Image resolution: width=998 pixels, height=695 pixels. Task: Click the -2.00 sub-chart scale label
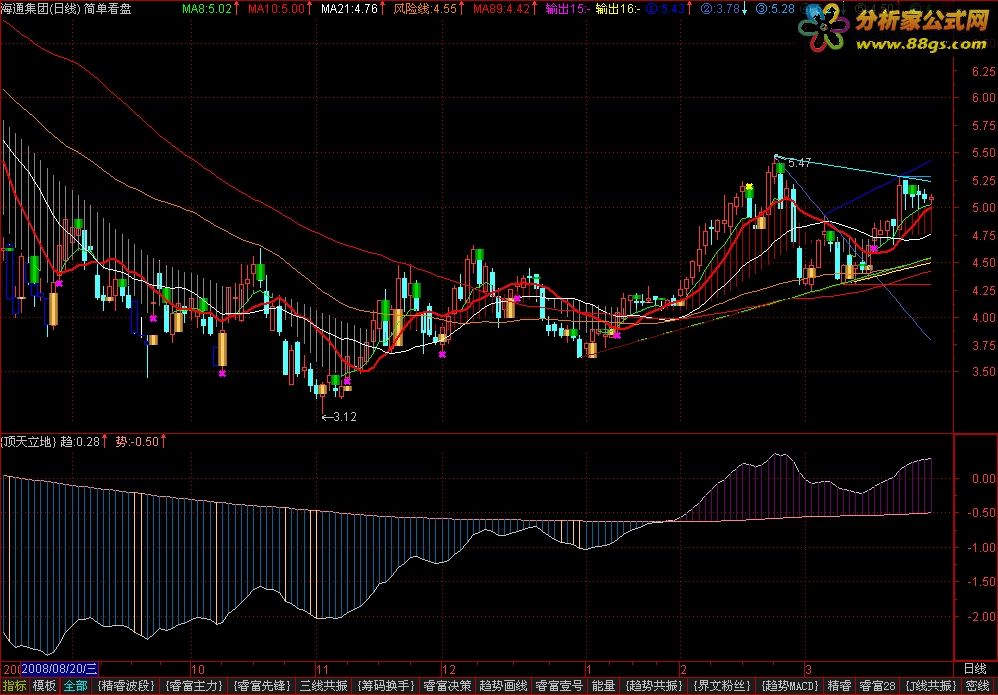click(981, 616)
